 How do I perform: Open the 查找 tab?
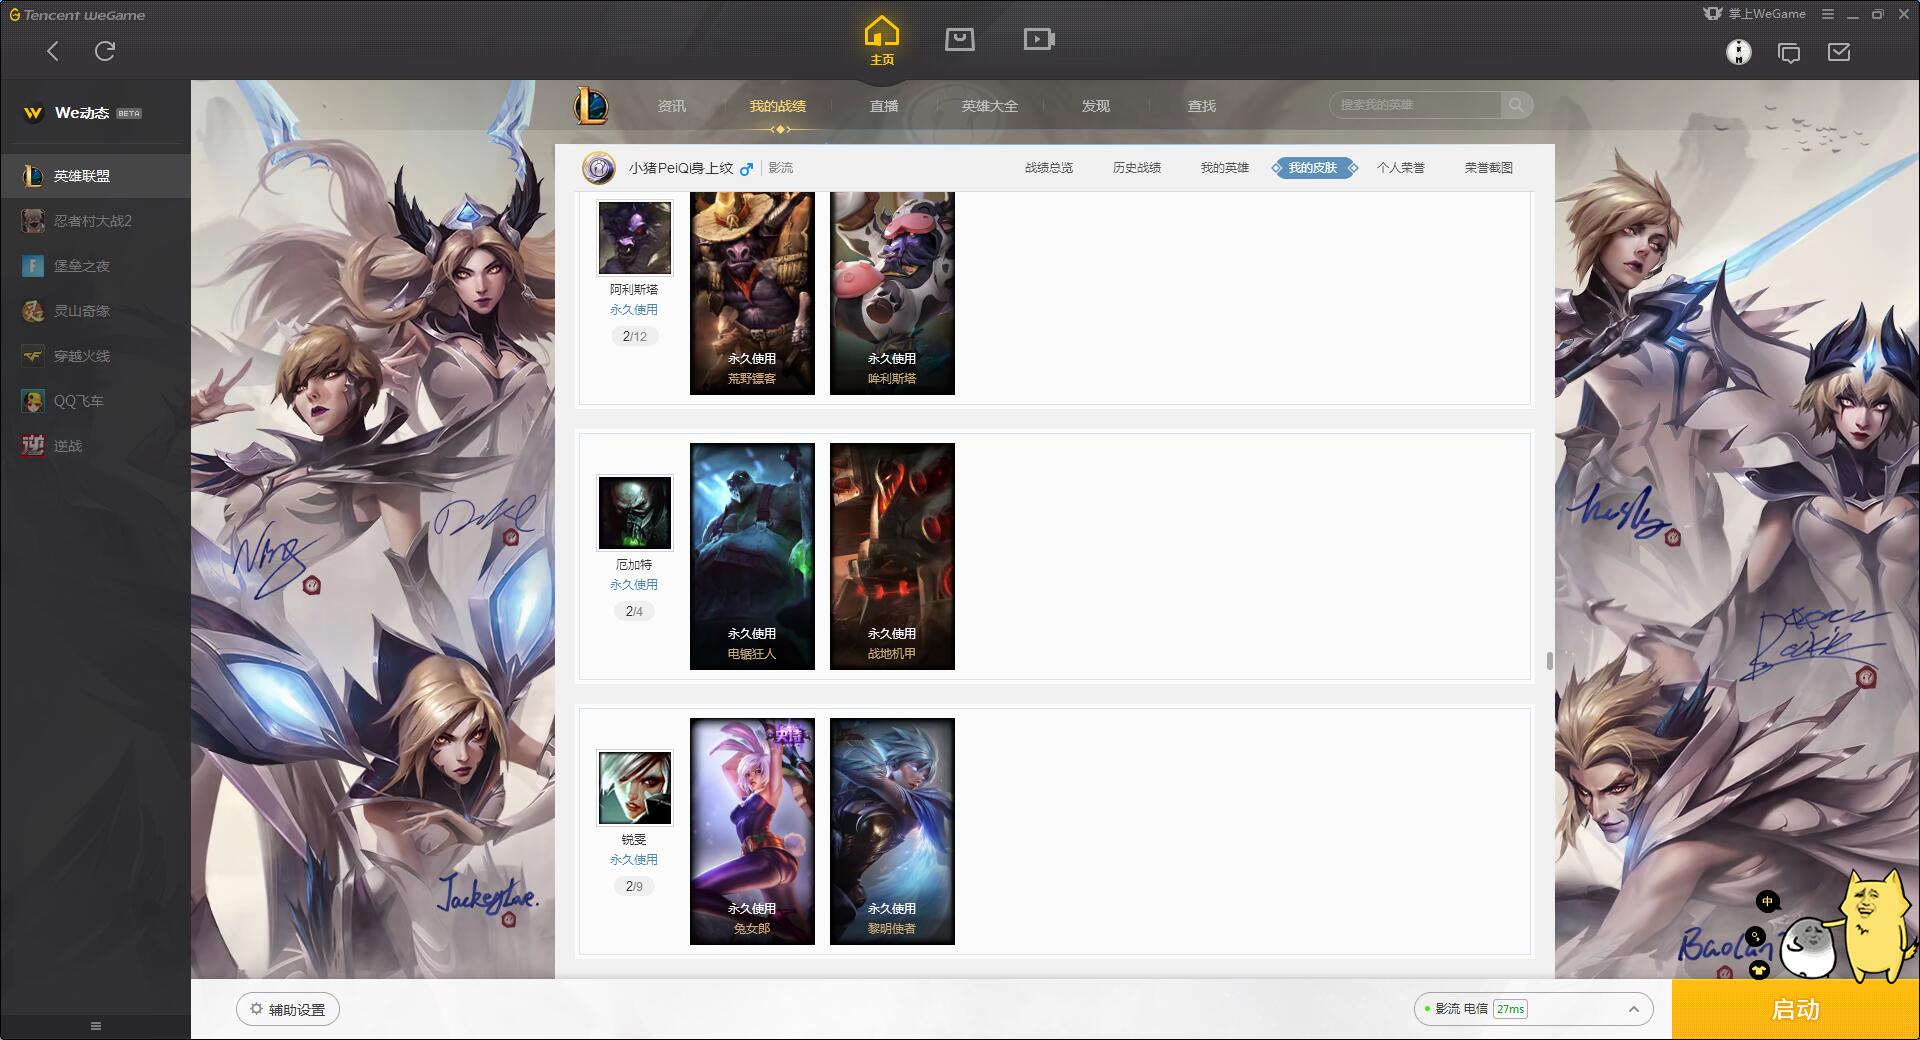[1202, 106]
